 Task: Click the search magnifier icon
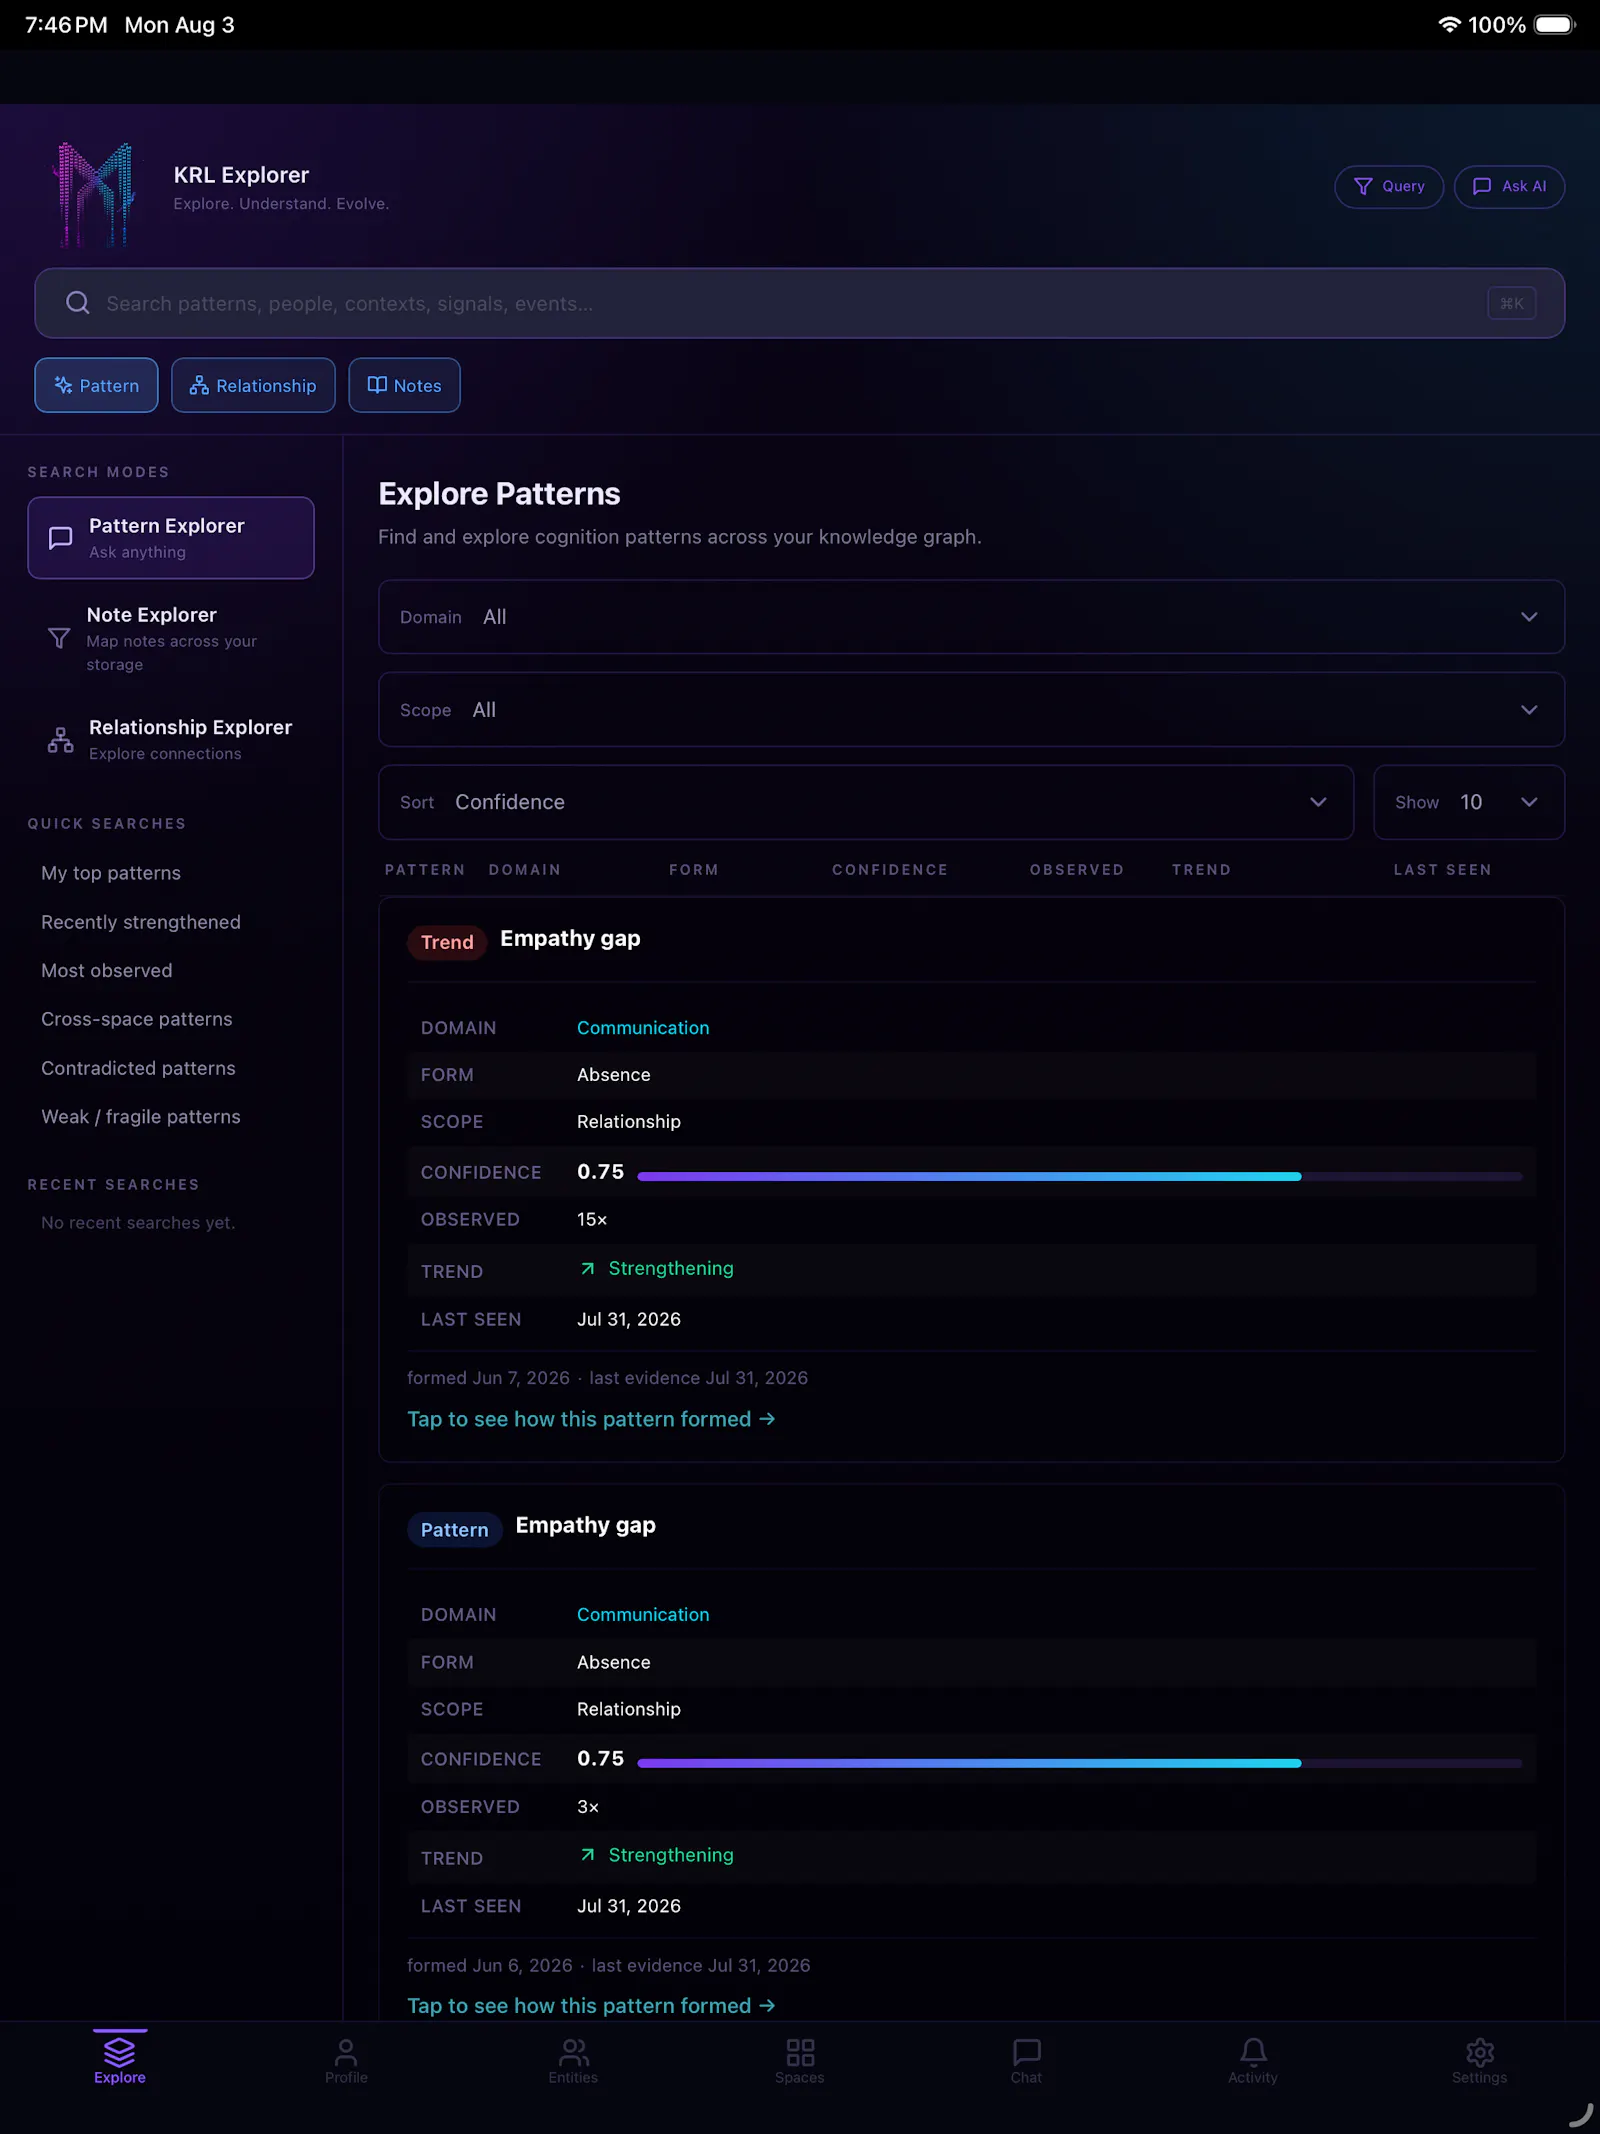[78, 303]
